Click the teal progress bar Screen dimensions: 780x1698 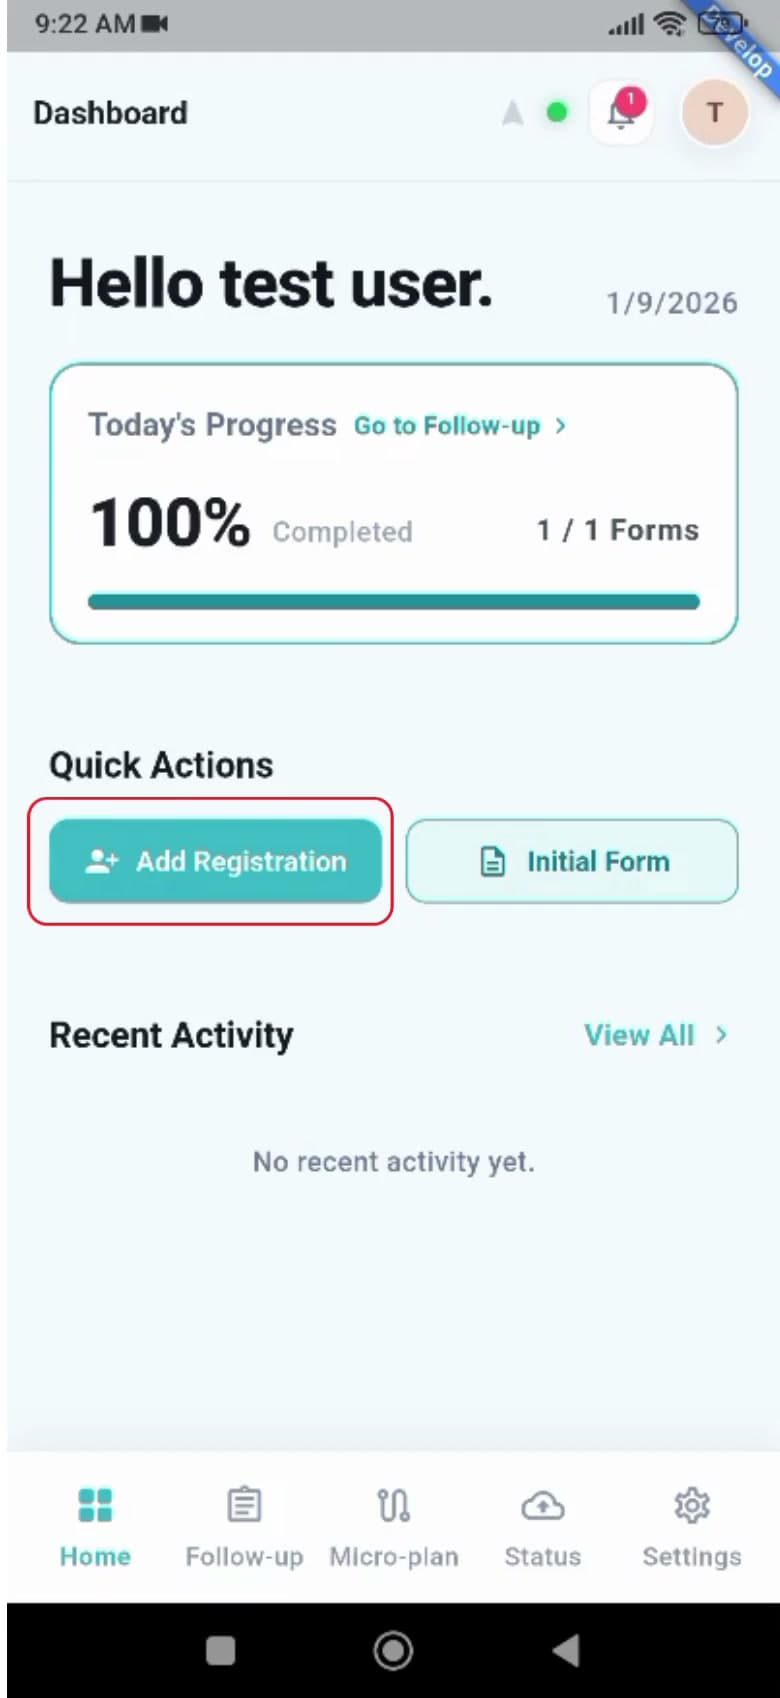pyautogui.click(x=394, y=602)
